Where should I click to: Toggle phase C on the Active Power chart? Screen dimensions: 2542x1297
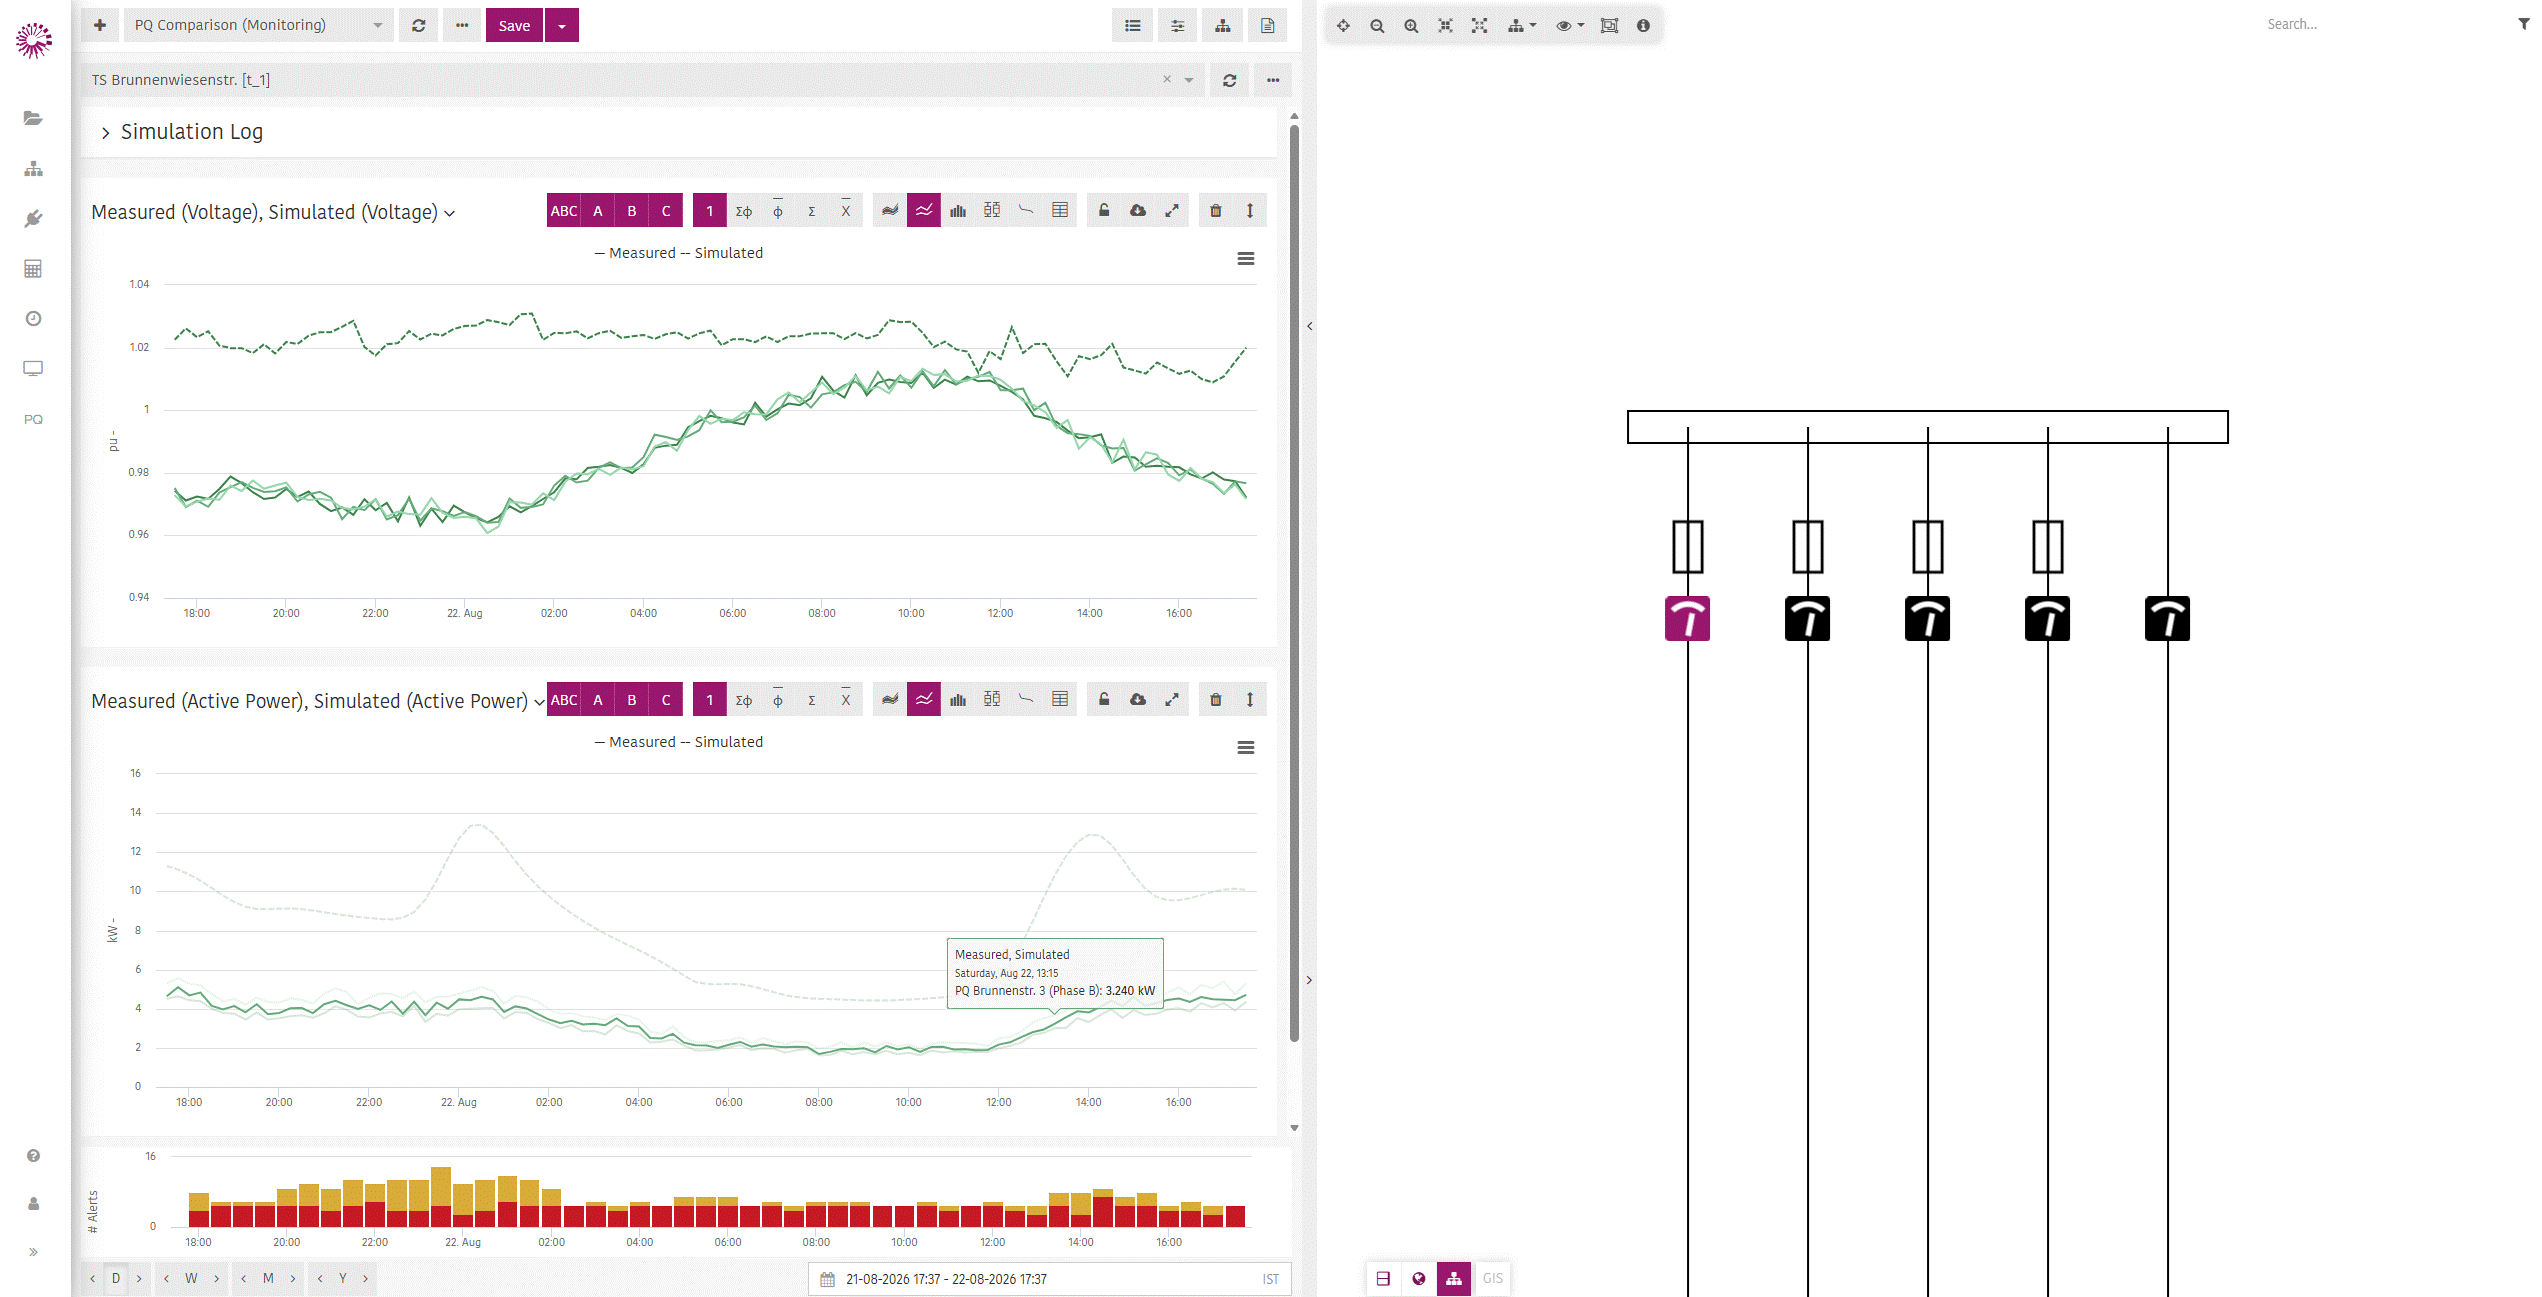tap(666, 699)
